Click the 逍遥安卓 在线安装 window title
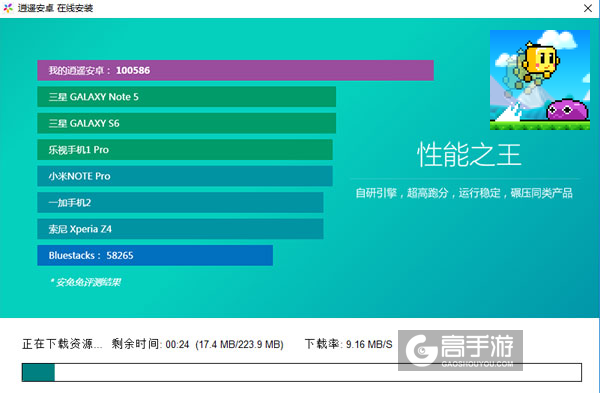 click(55, 8)
